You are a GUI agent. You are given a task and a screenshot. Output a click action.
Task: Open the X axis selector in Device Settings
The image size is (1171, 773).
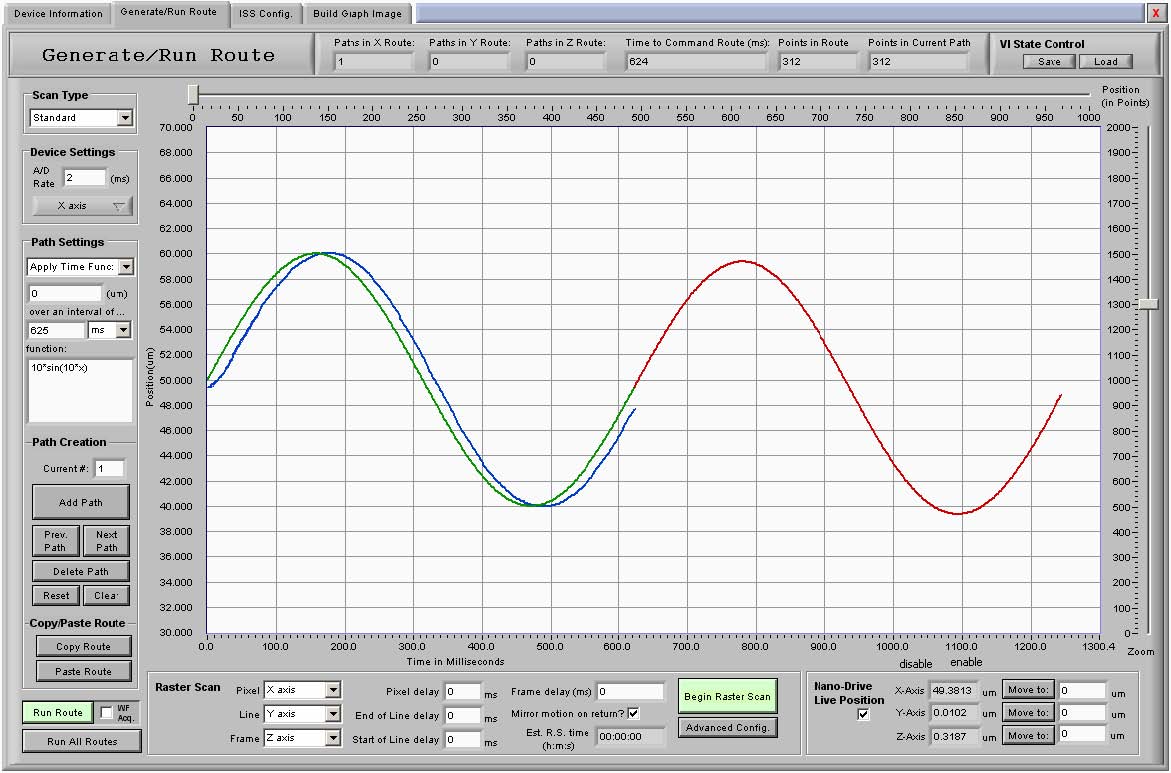point(82,205)
